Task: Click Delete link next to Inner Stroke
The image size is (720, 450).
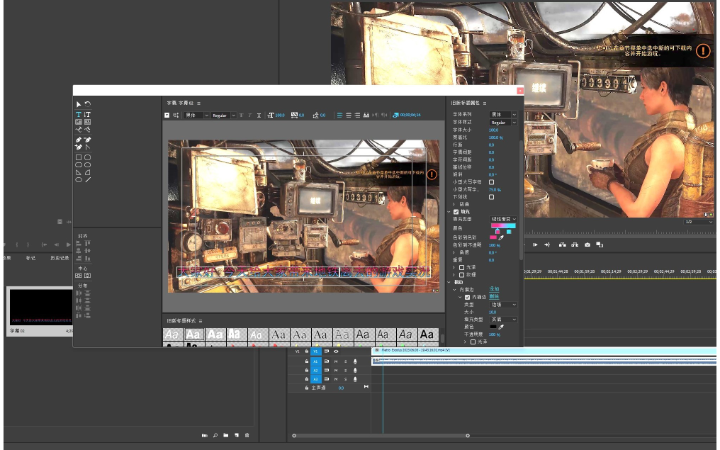Action: coord(494,297)
